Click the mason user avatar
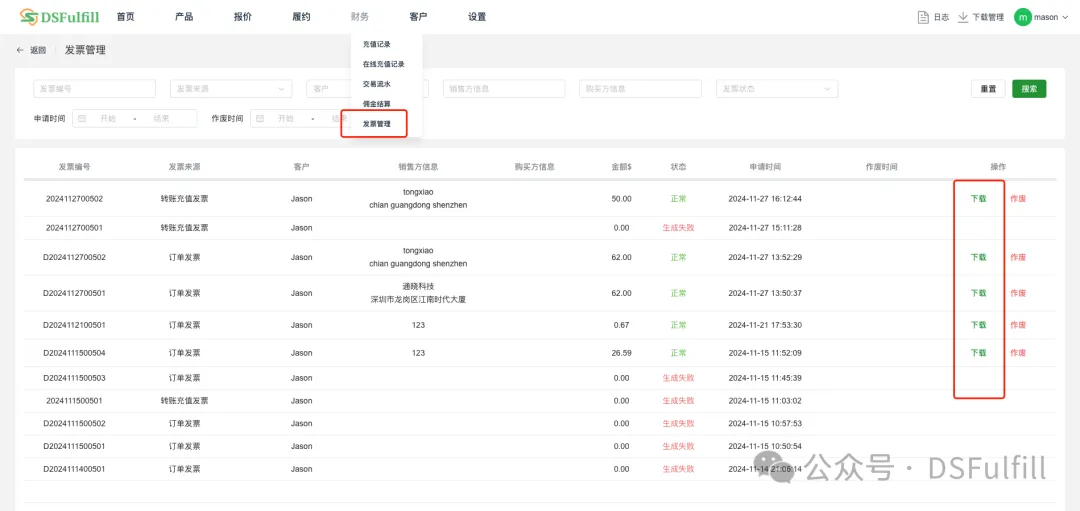This screenshot has width=1080, height=511. point(1022,17)
